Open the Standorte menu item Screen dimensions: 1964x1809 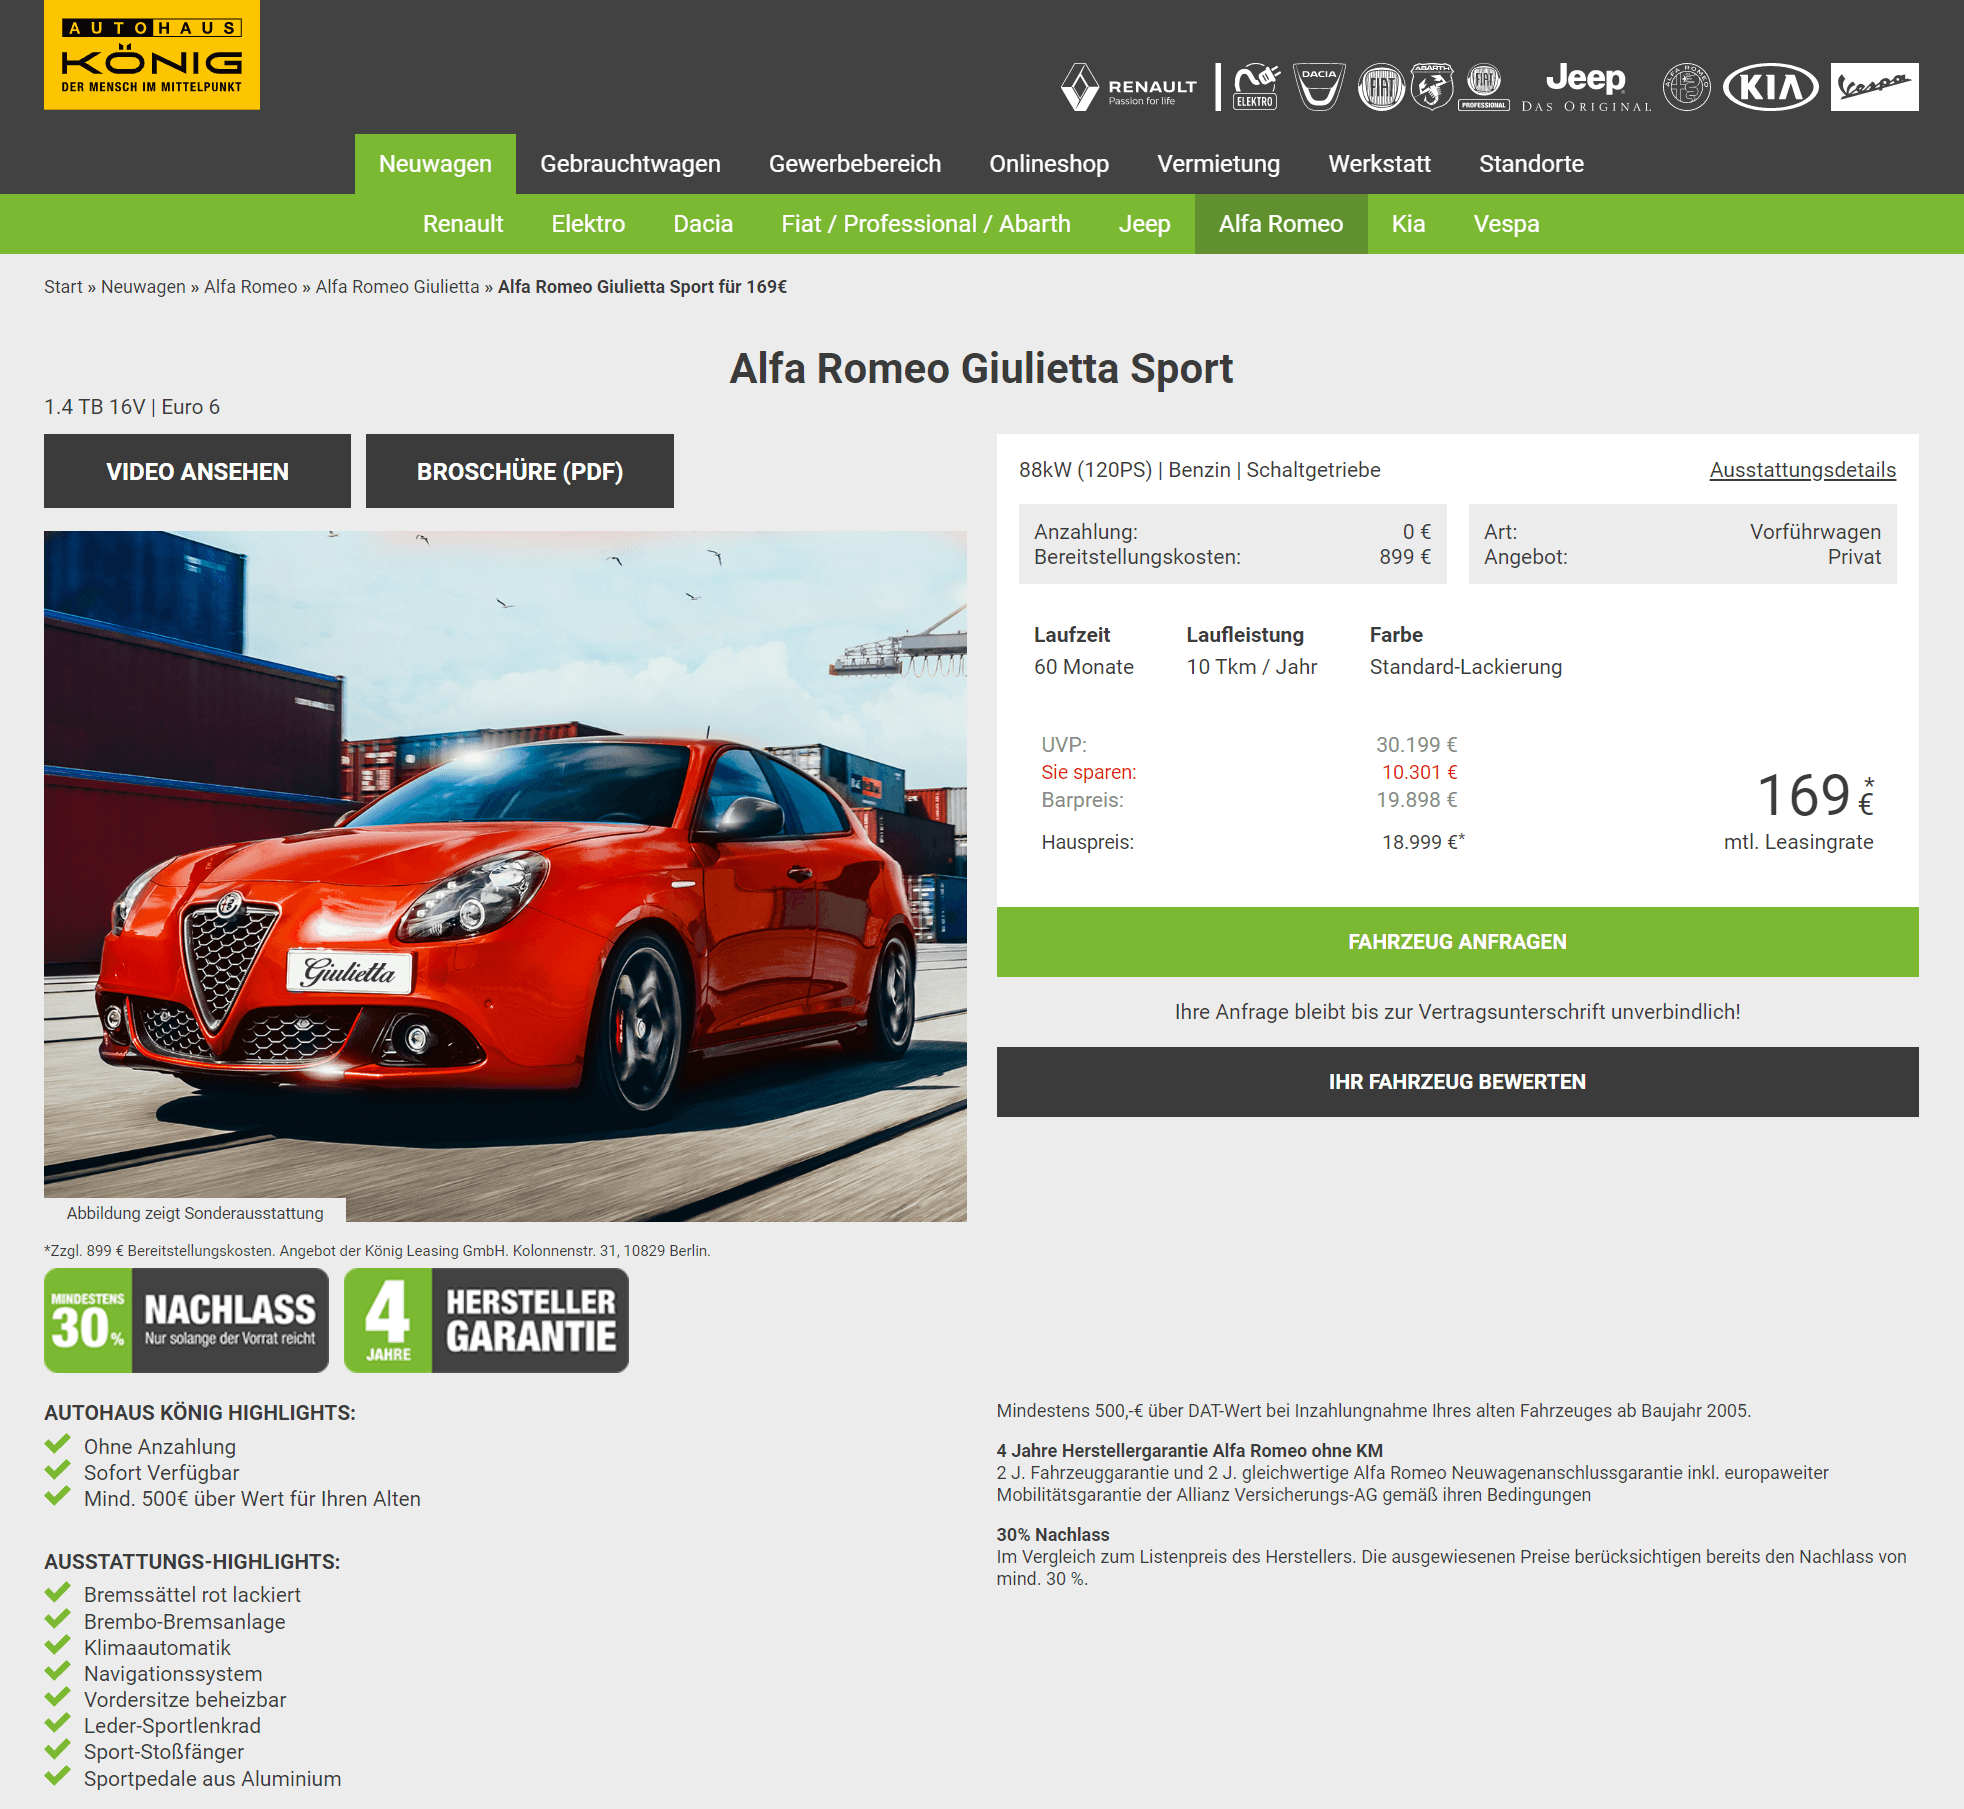[1531, 164]
